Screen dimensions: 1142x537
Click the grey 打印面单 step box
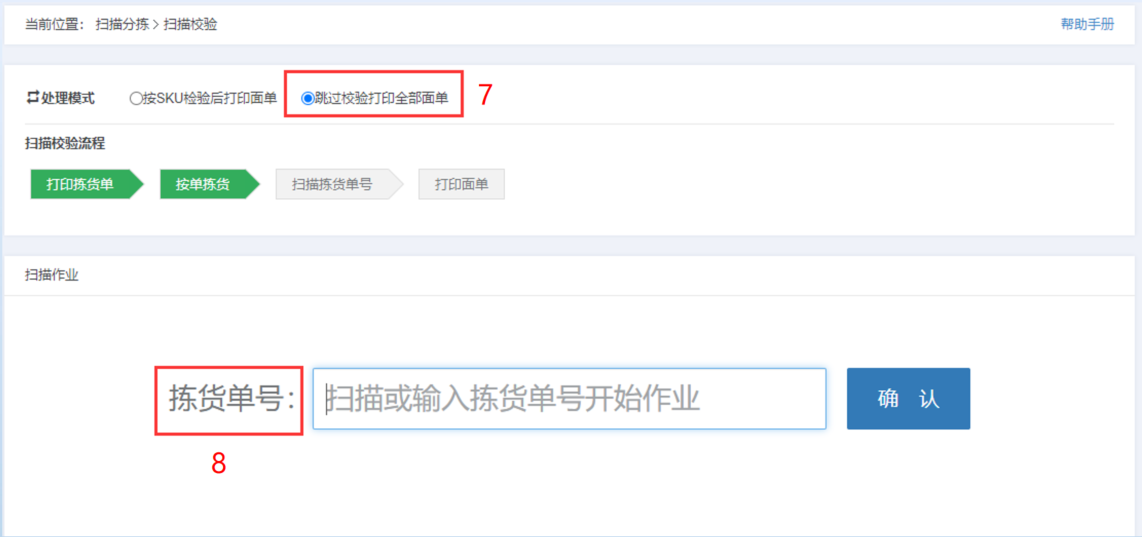pyautogui.click(x=461, y=184)
